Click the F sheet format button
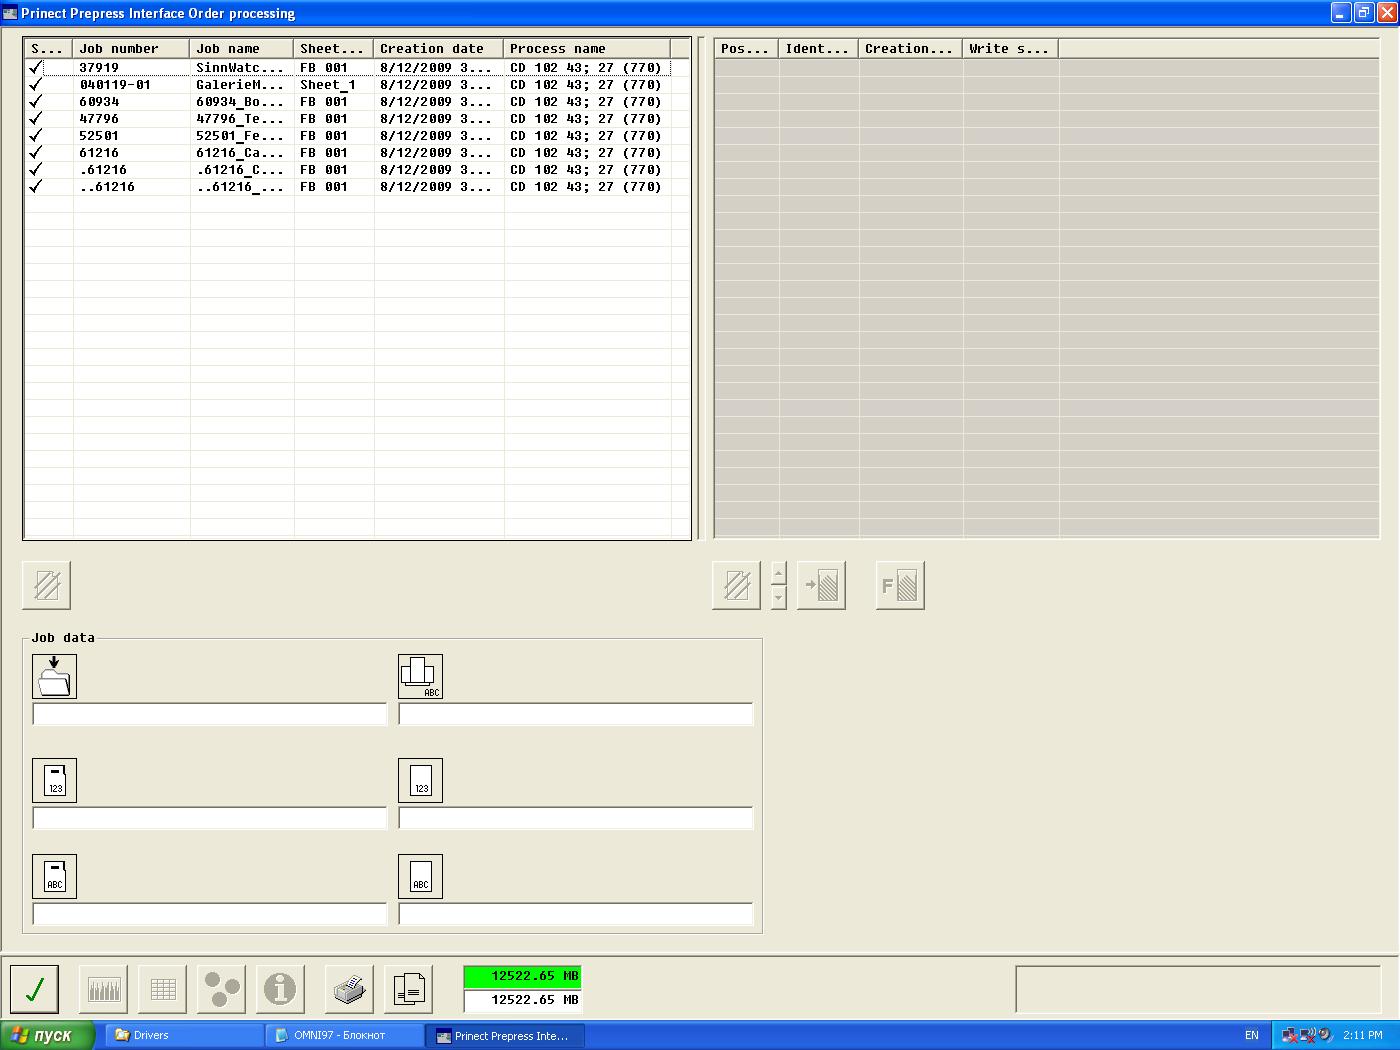 coord(900,585)
